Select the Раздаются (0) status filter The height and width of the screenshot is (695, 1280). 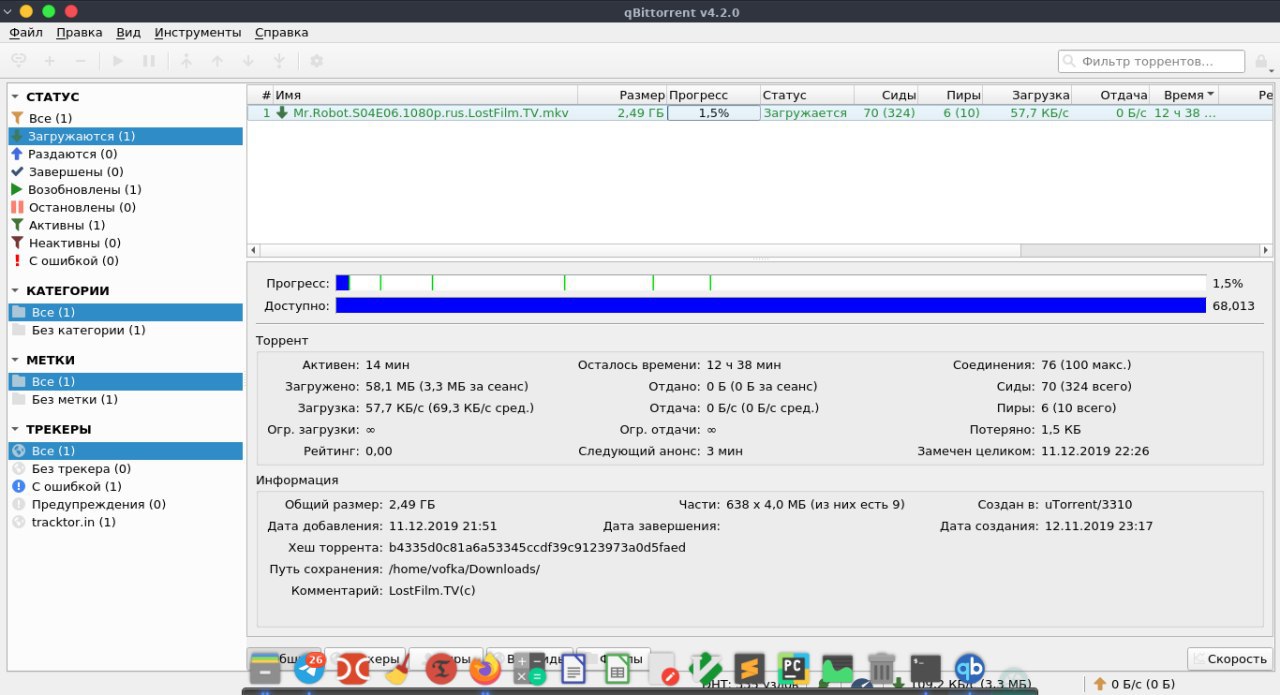coord(125,154)
